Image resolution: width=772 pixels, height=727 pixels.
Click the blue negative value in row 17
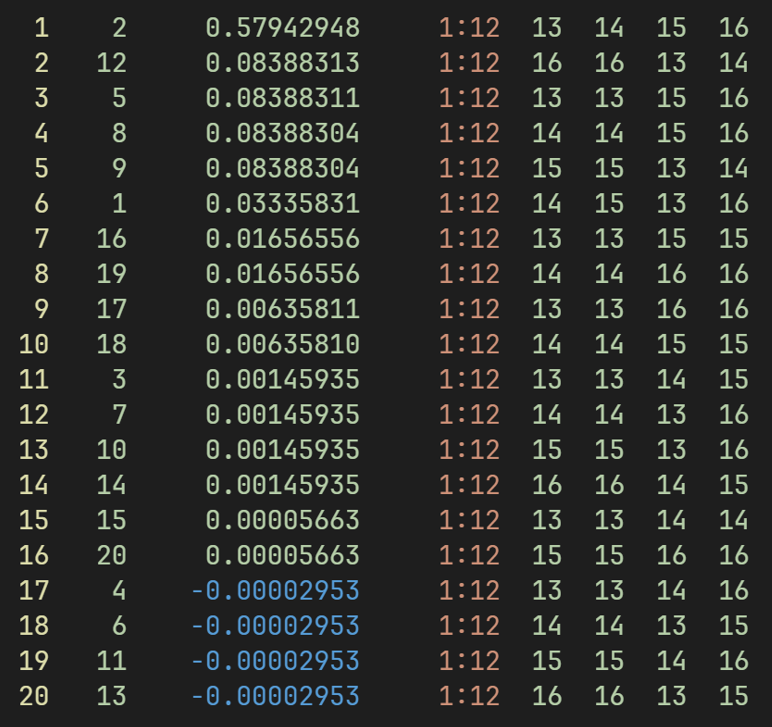pos(274,590)
